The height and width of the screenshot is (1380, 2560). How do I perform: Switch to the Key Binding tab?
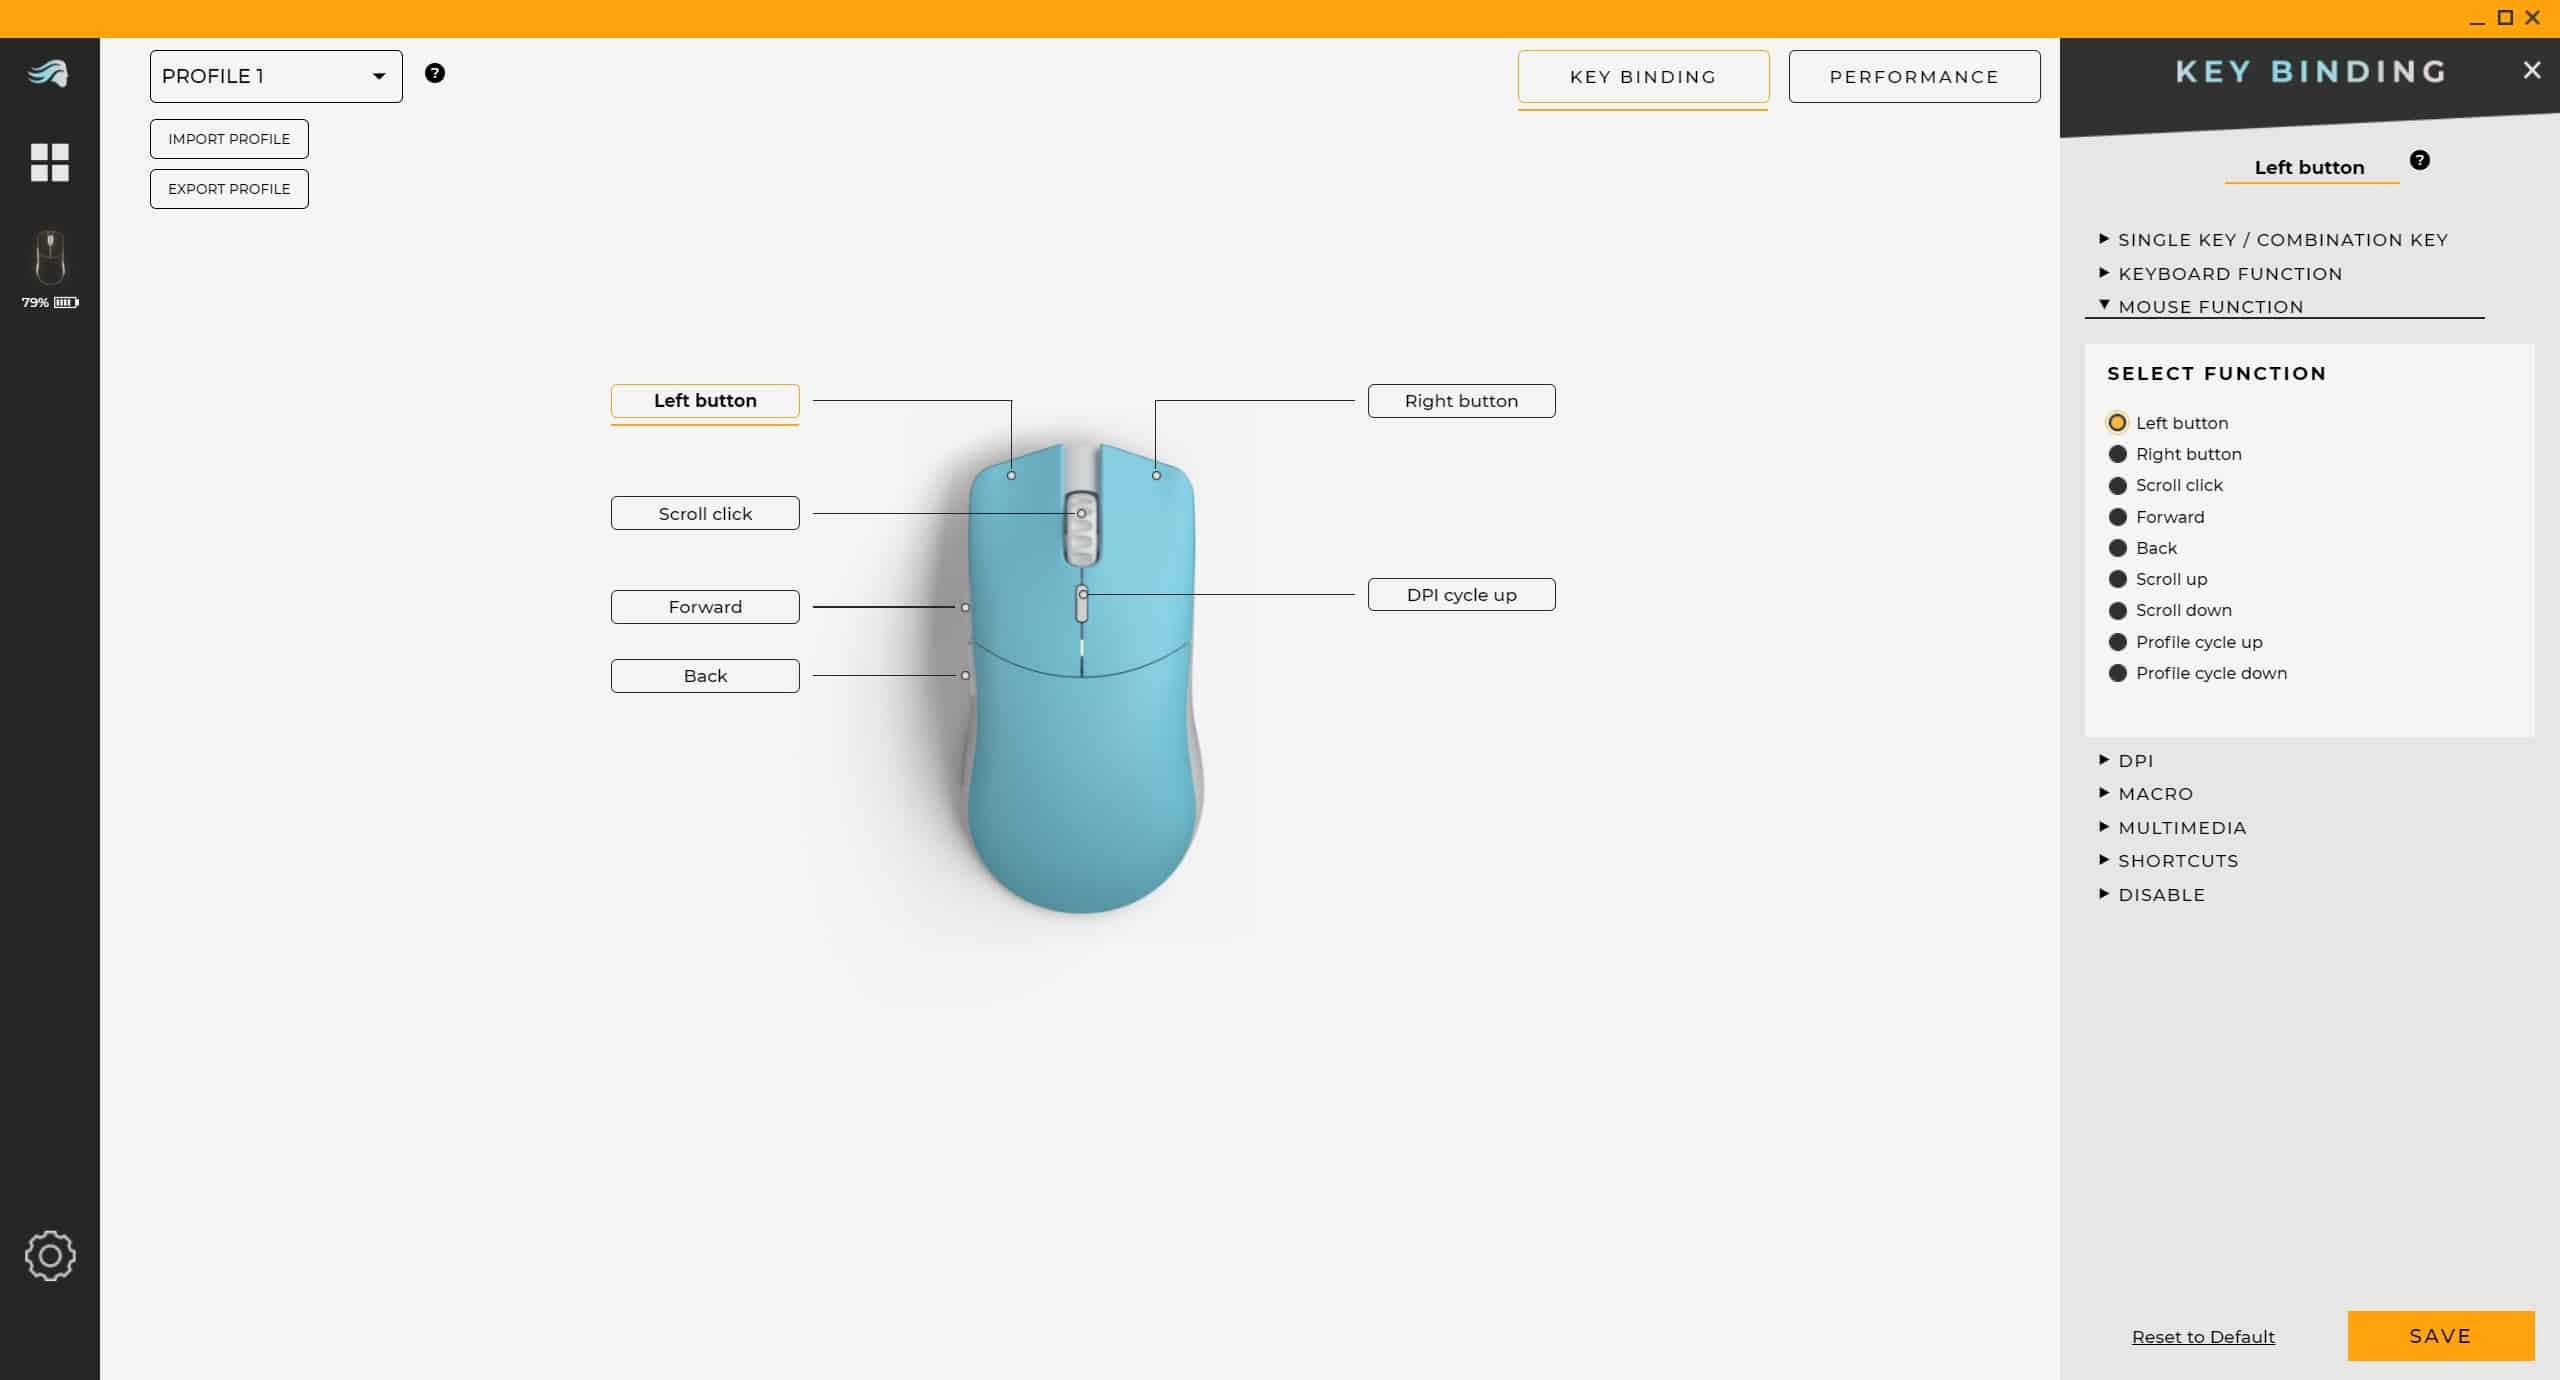pos(1643,77)
